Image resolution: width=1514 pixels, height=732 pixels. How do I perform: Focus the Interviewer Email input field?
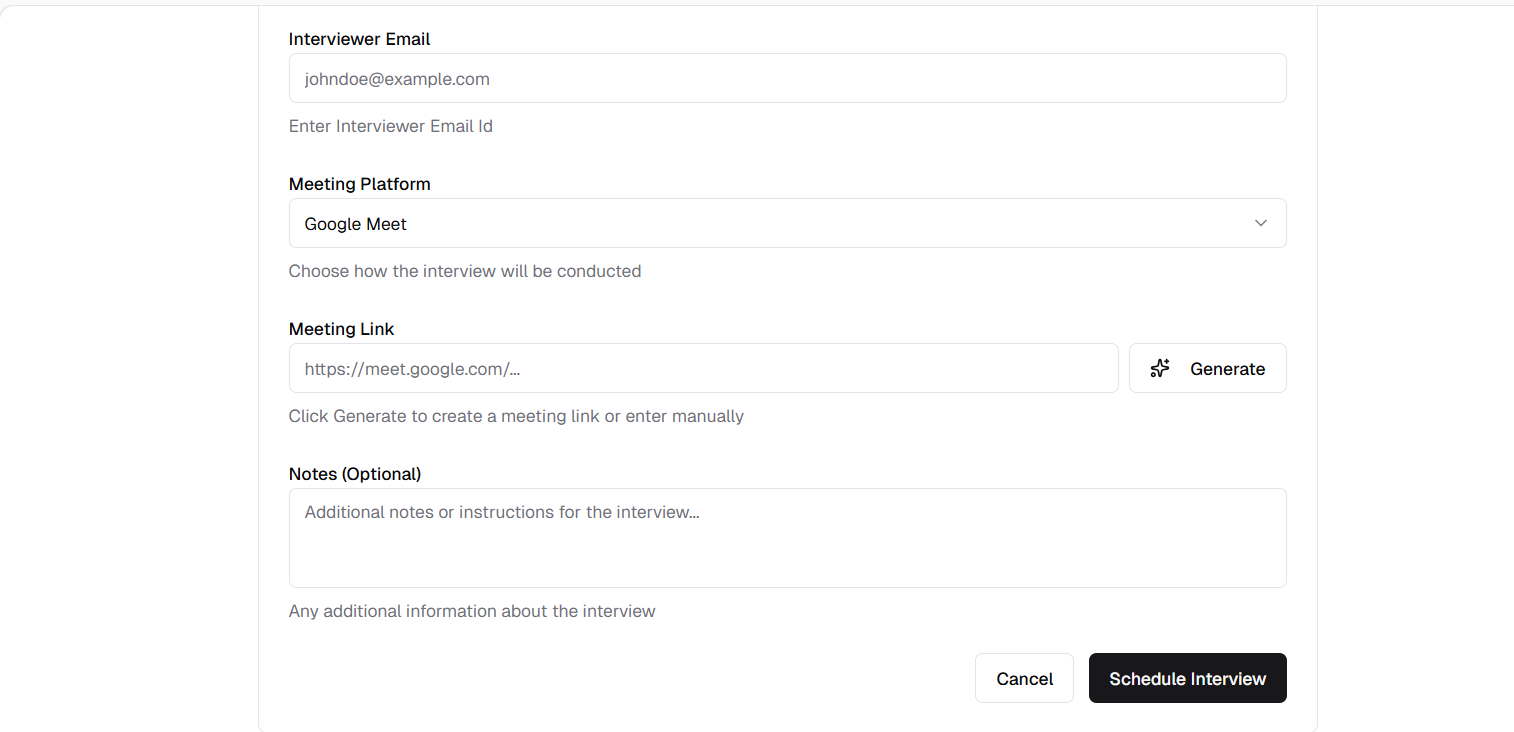(786, 78)
